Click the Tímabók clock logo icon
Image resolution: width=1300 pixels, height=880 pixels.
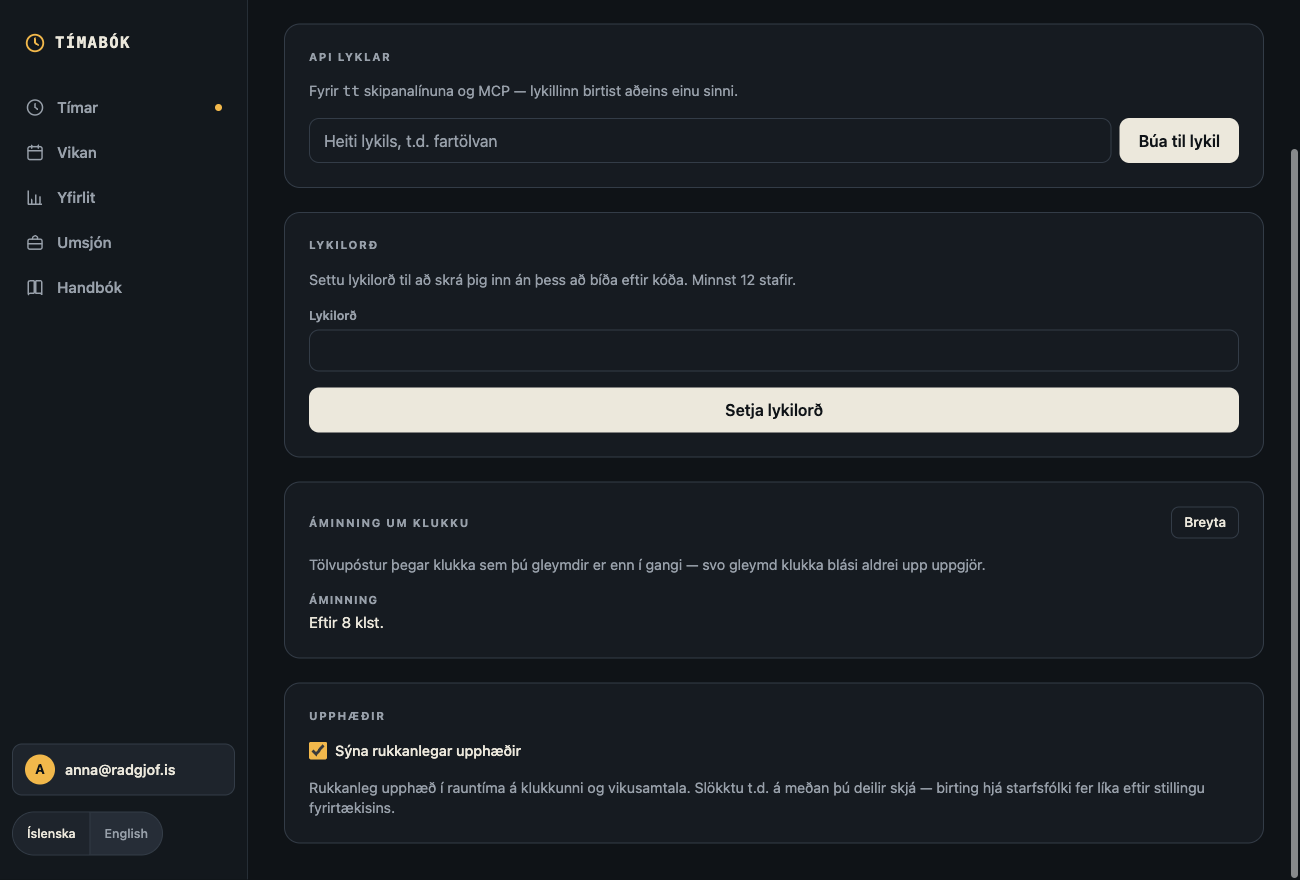[35, 42]
